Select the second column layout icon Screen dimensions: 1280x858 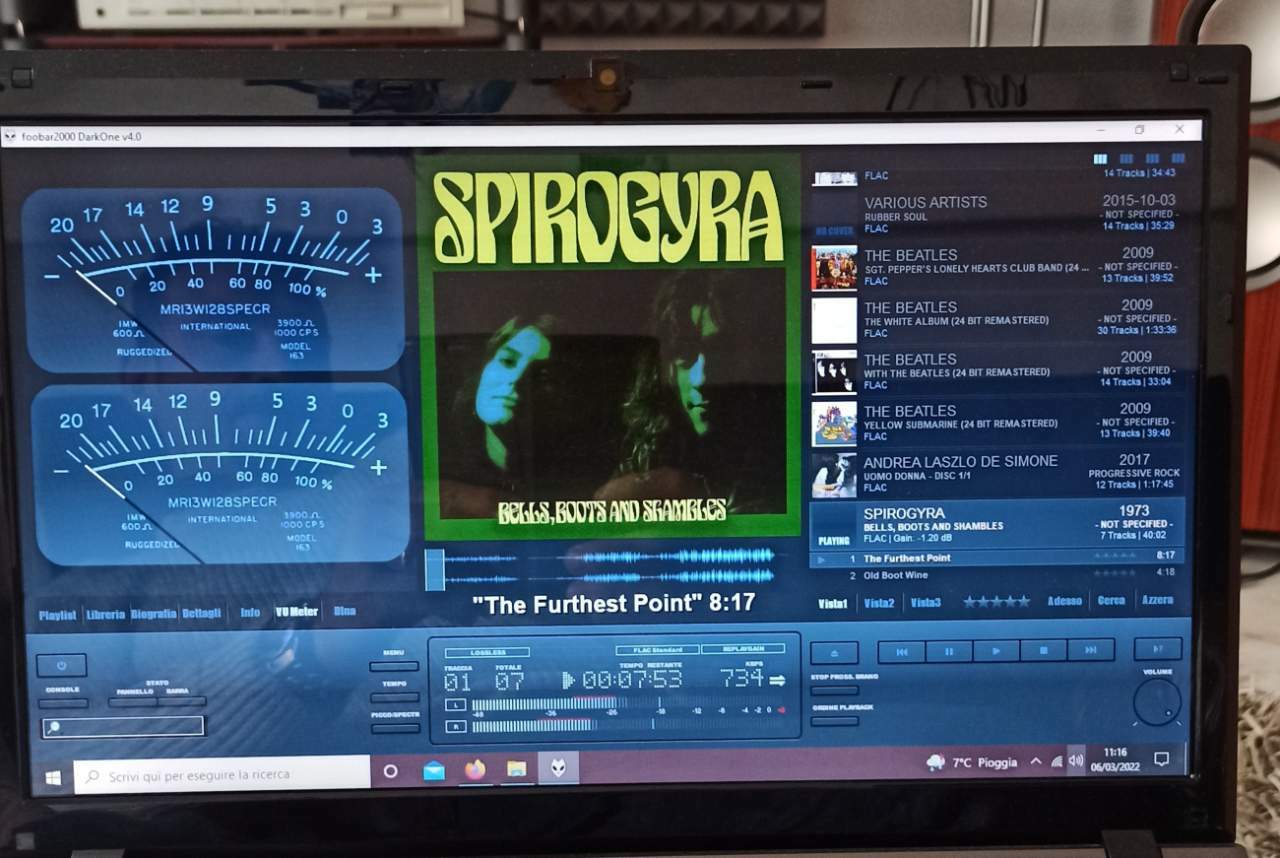[1127, 159]
